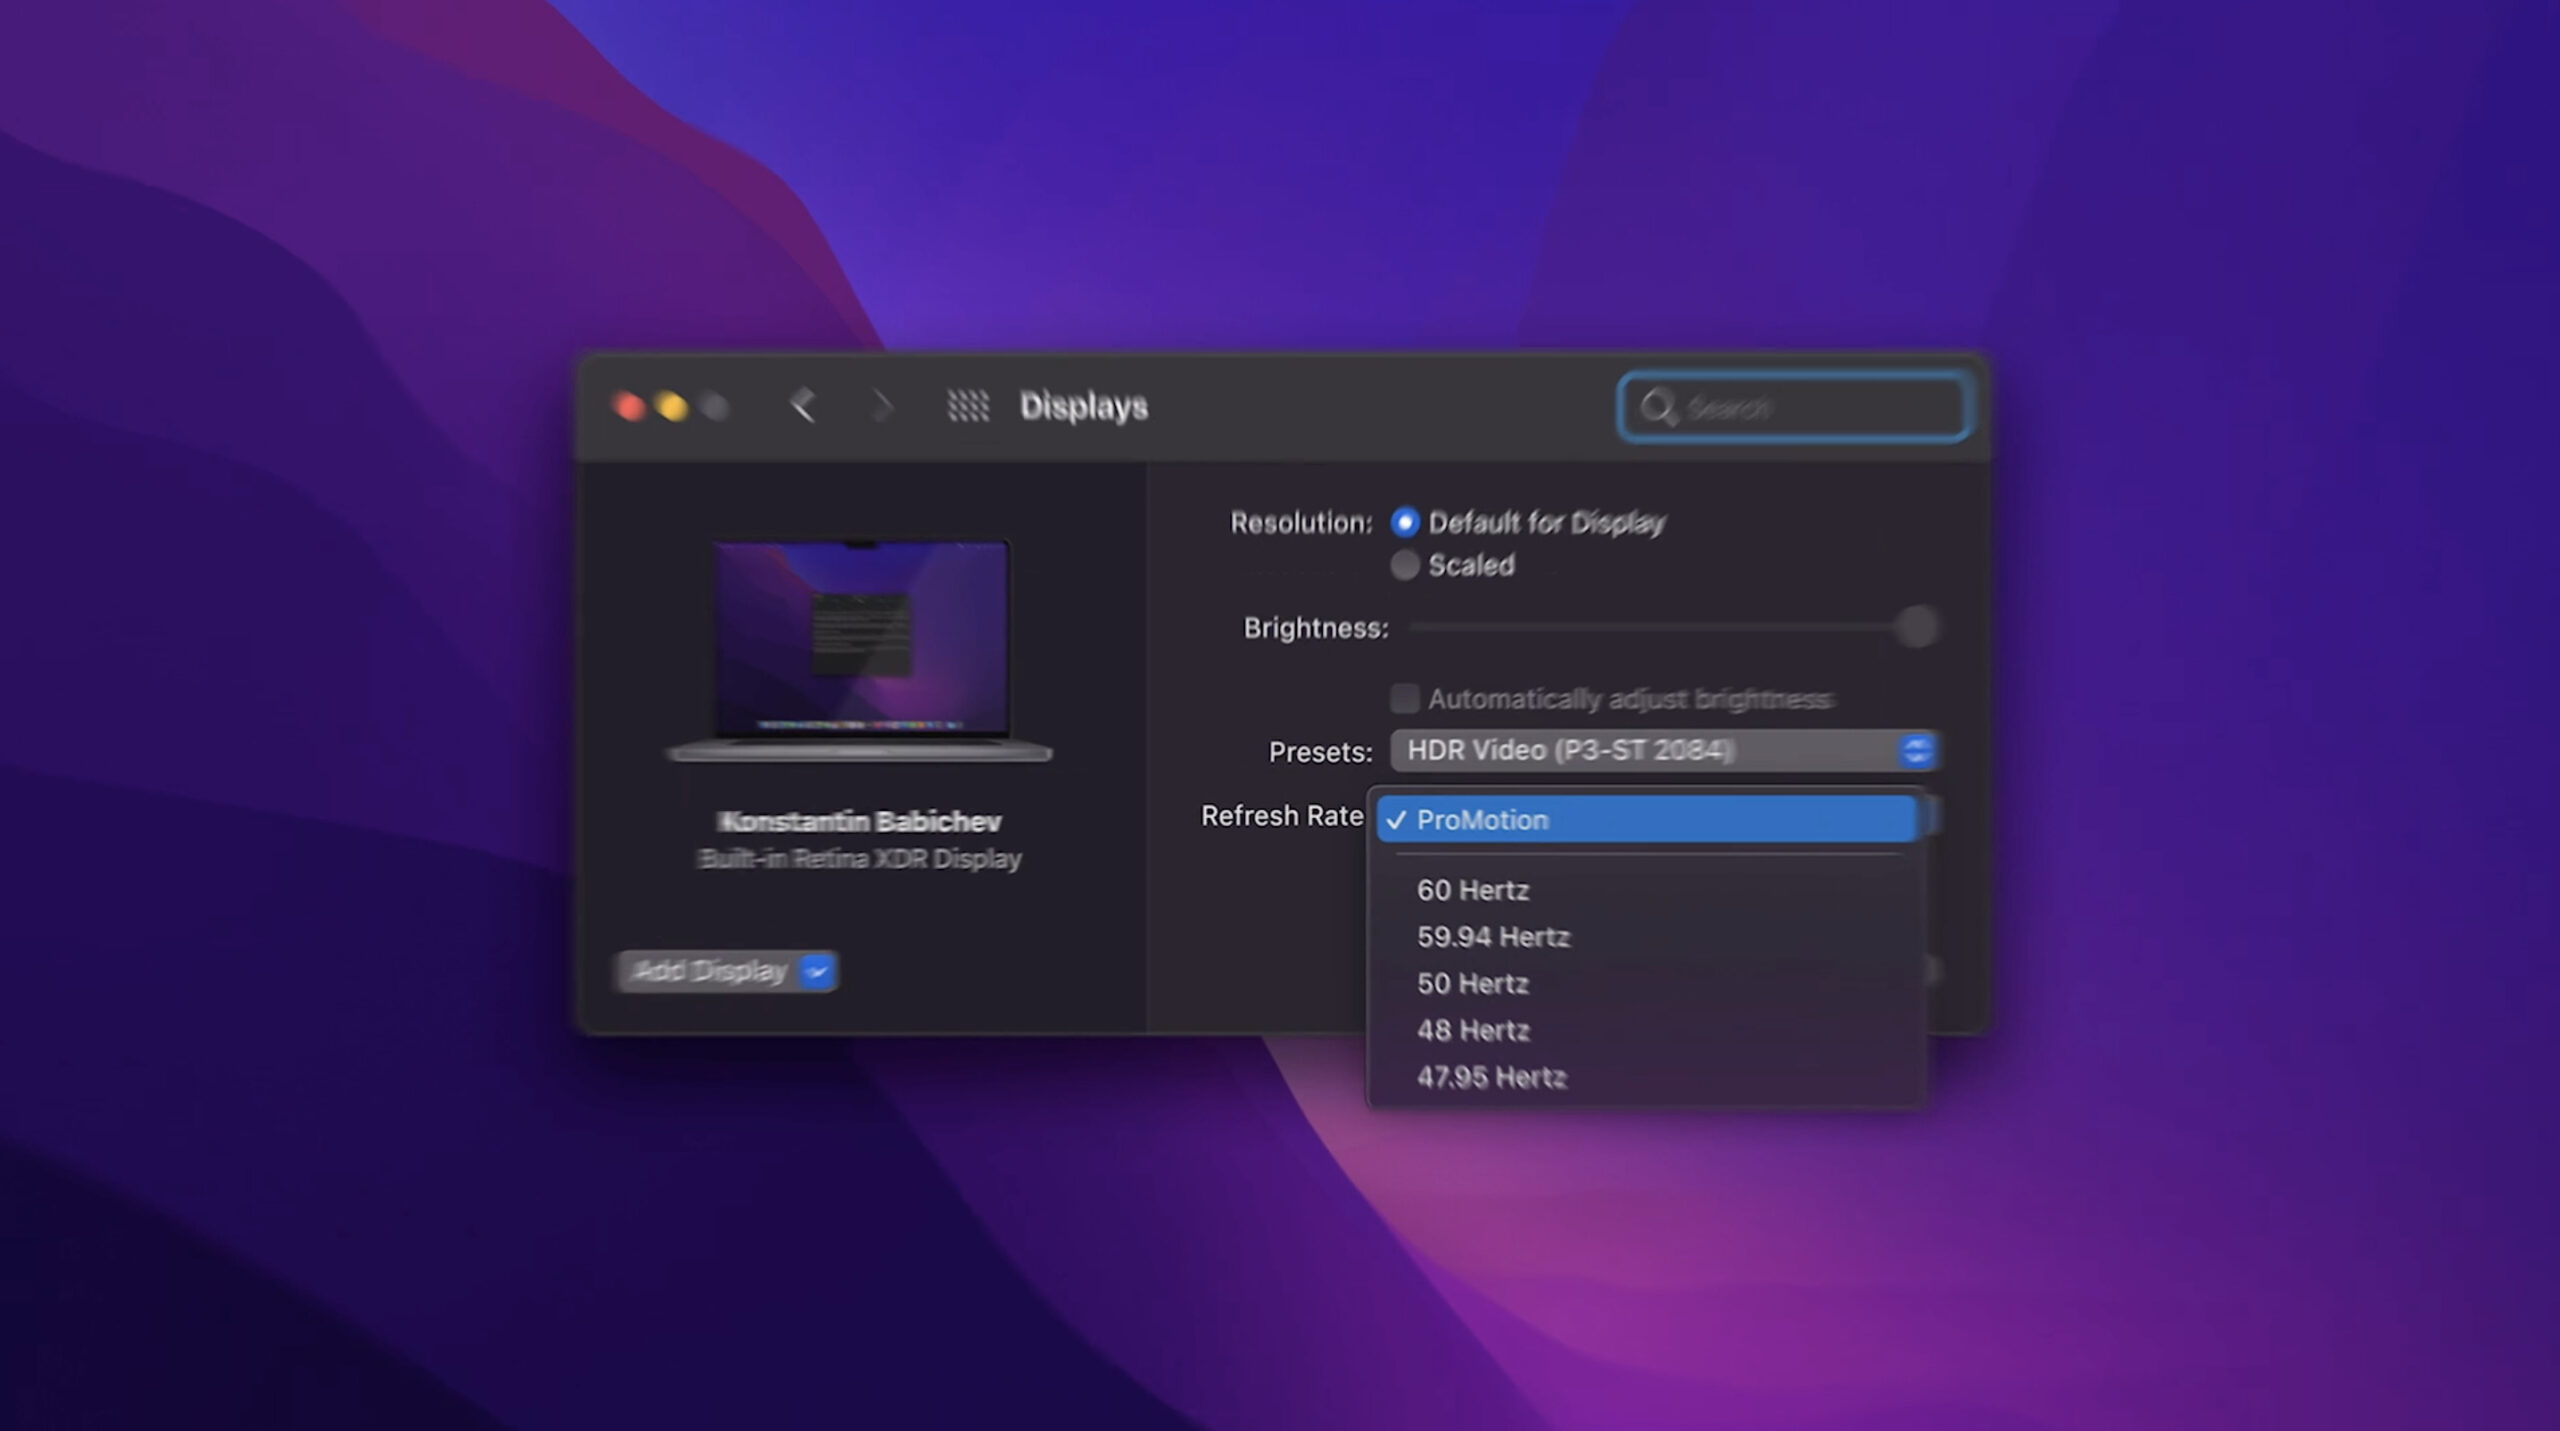Image resolution: width=2560 pixels, height=1431 pixels.
Task: Select 59.94 Hertz from the list
Action: coord(1492,937)
